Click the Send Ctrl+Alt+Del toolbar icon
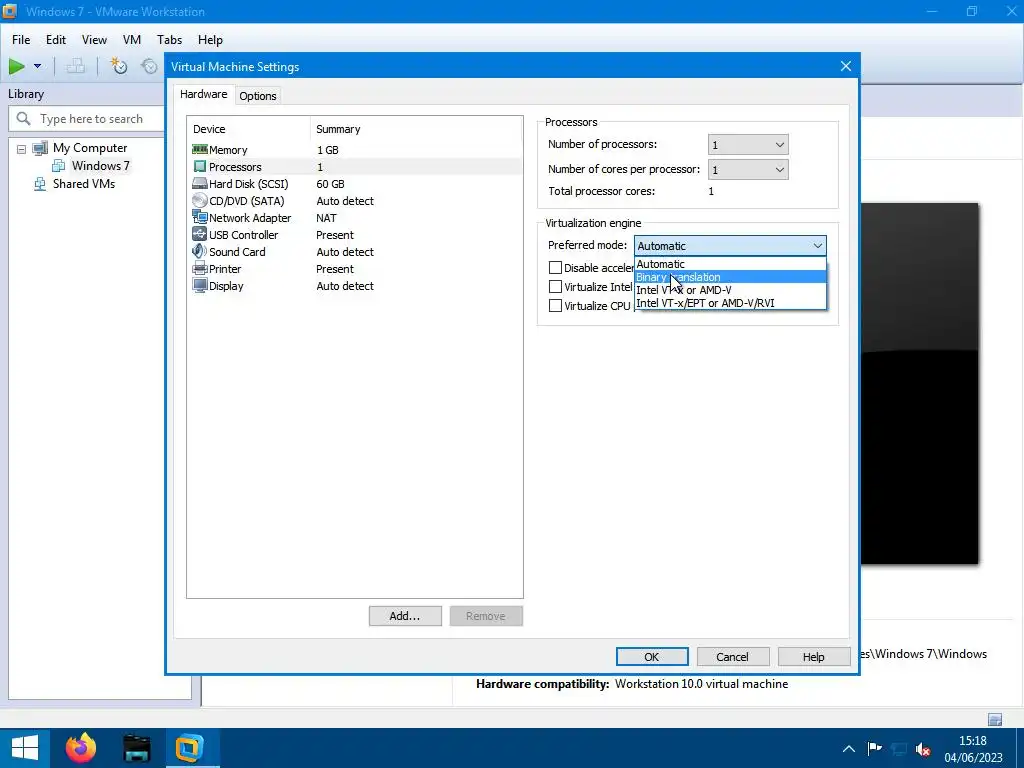 pos(76,66)
